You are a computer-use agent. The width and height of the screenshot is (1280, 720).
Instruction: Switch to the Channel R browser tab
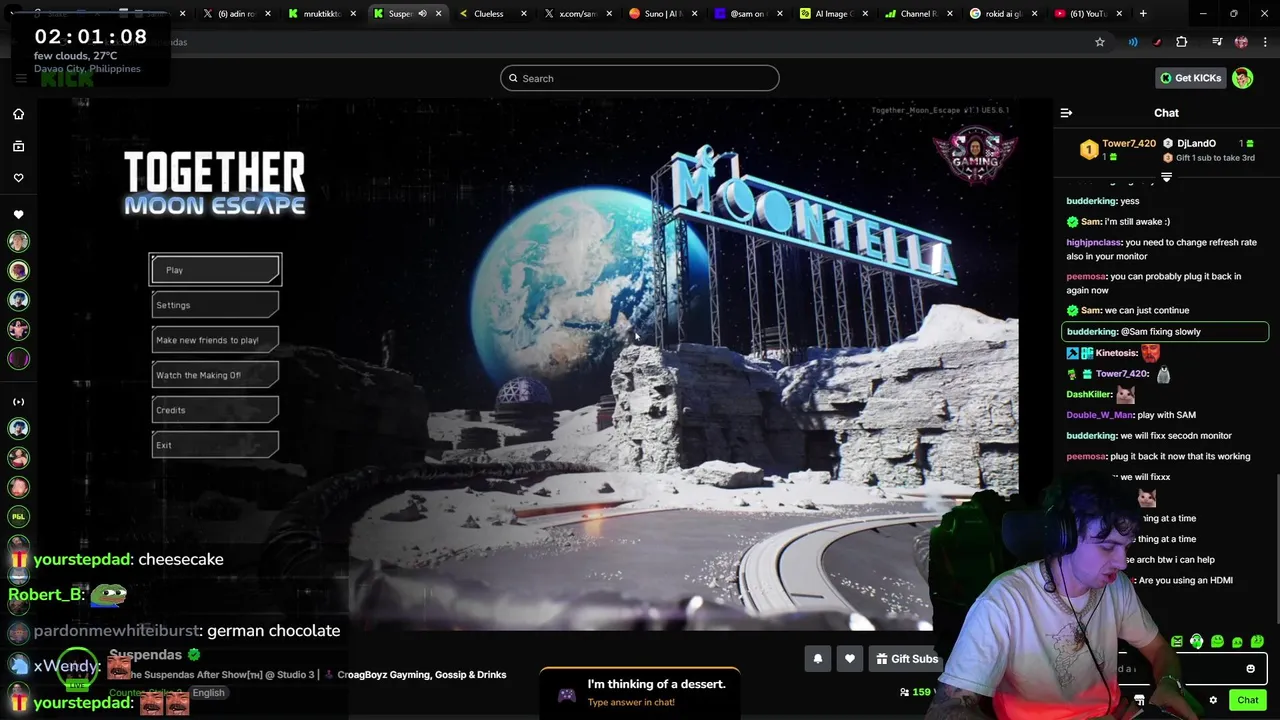pyautogui.click(x=917, y=14)
